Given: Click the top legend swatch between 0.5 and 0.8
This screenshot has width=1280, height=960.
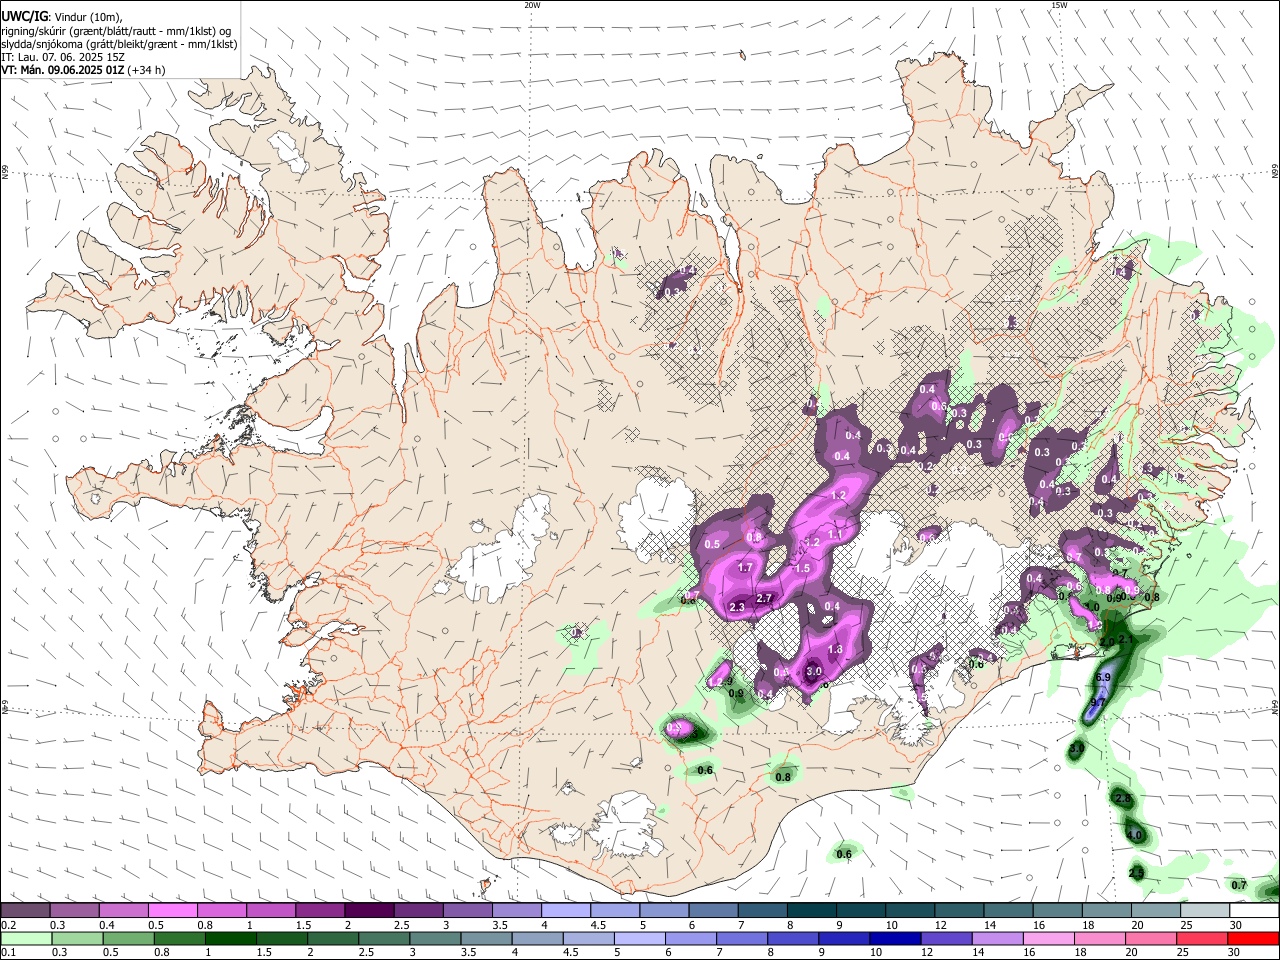Looking at the screenshot, I should 172,910.
